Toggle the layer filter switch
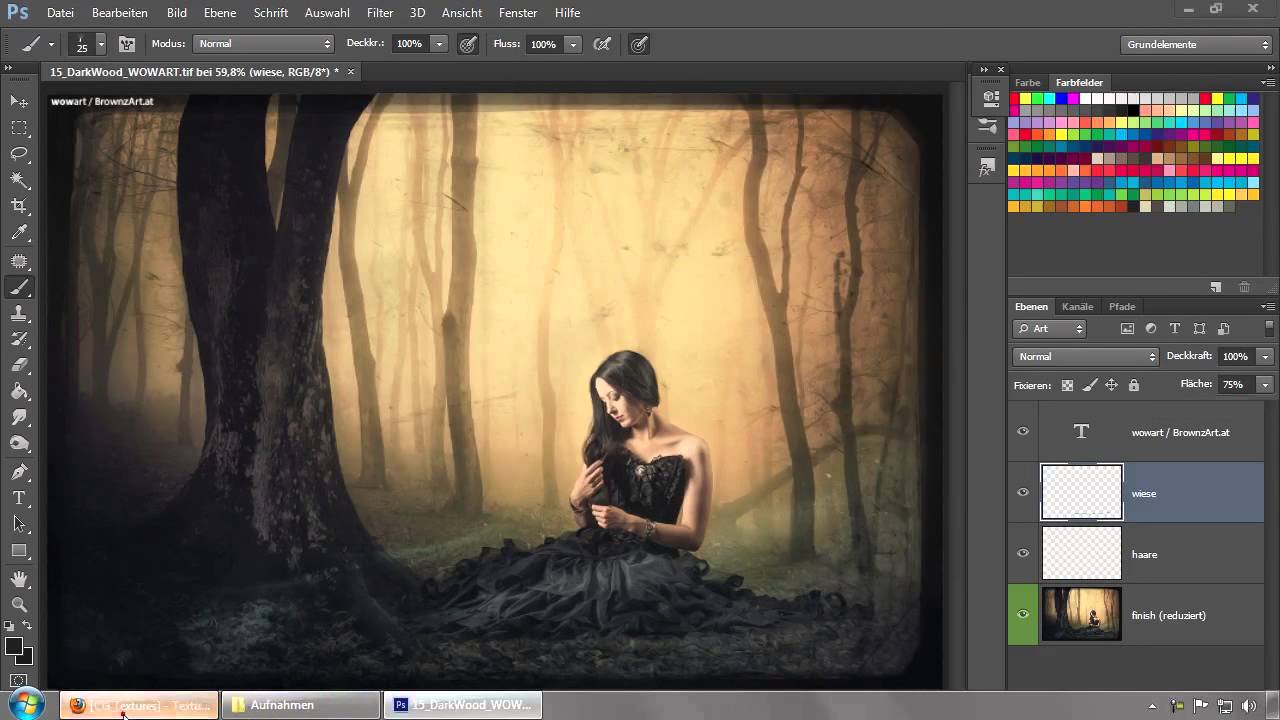 pos(1270,328)
